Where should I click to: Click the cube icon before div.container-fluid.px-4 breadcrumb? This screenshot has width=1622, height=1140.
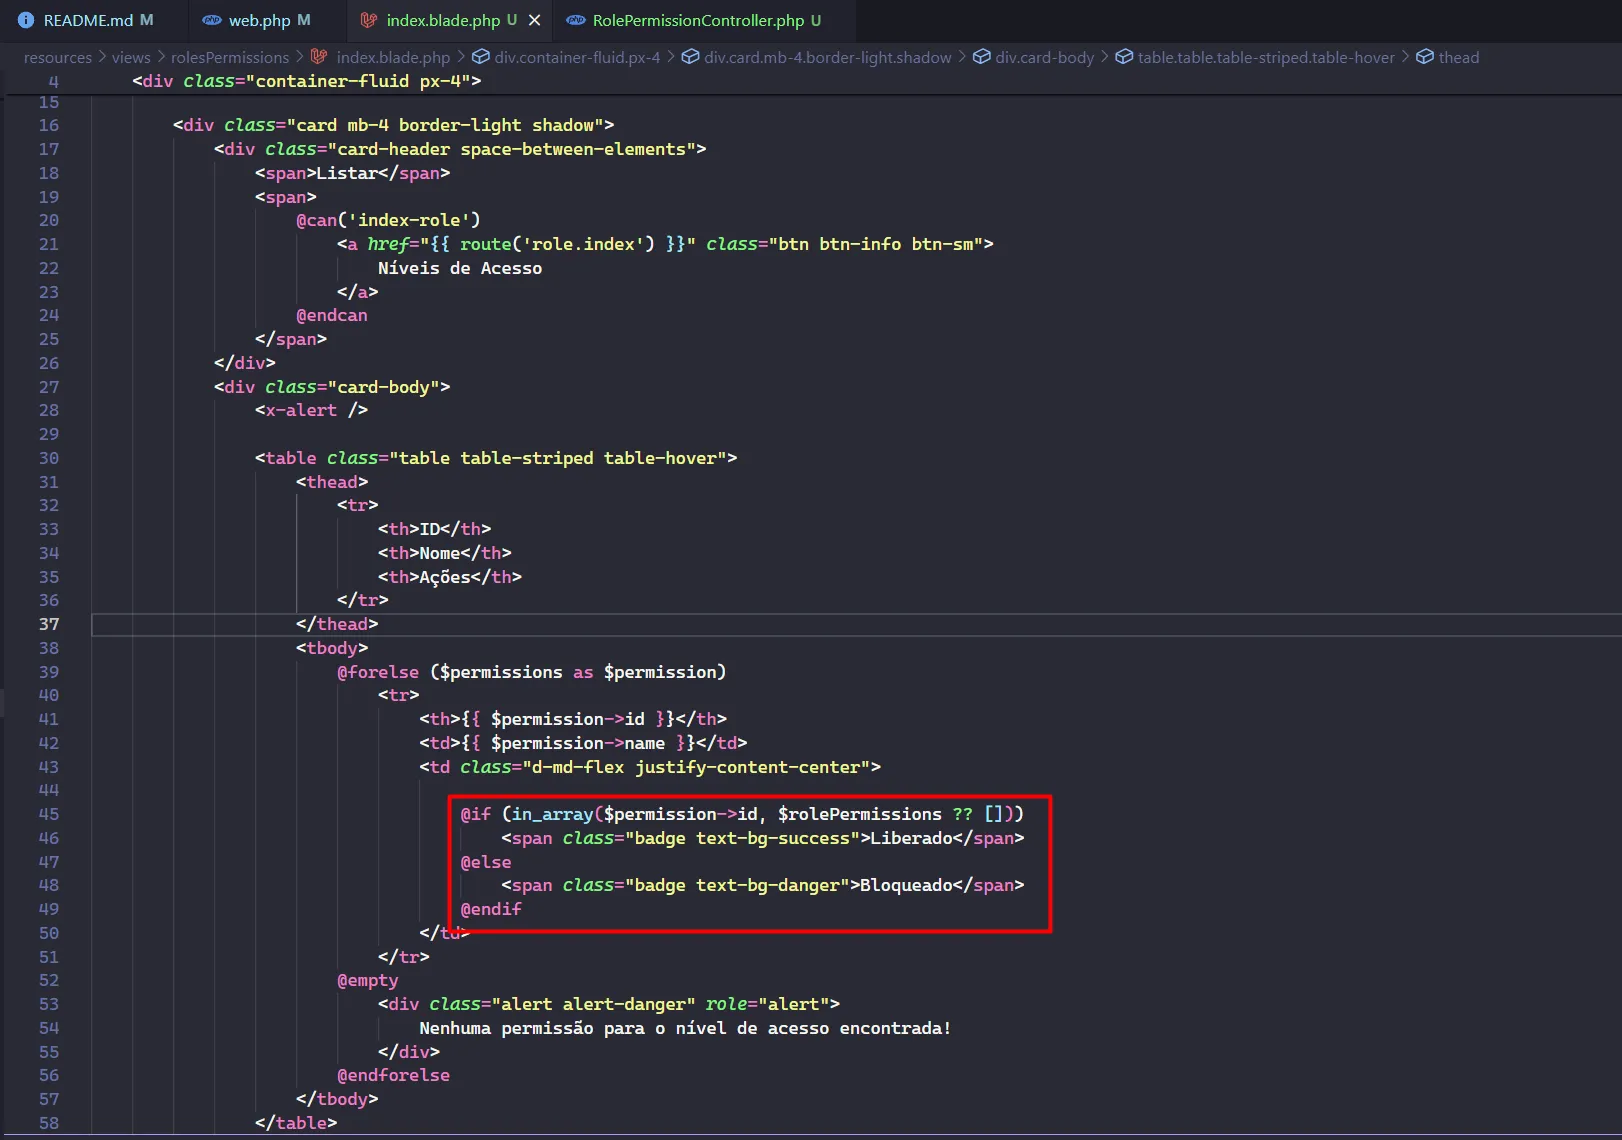[x=481, y=57]
